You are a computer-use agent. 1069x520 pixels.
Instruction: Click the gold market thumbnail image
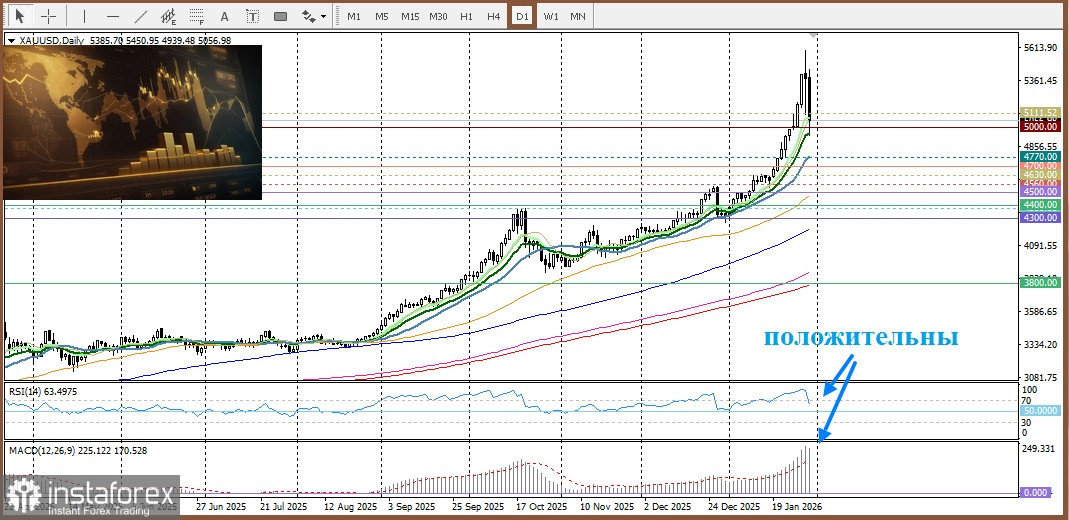pos(132,123)
